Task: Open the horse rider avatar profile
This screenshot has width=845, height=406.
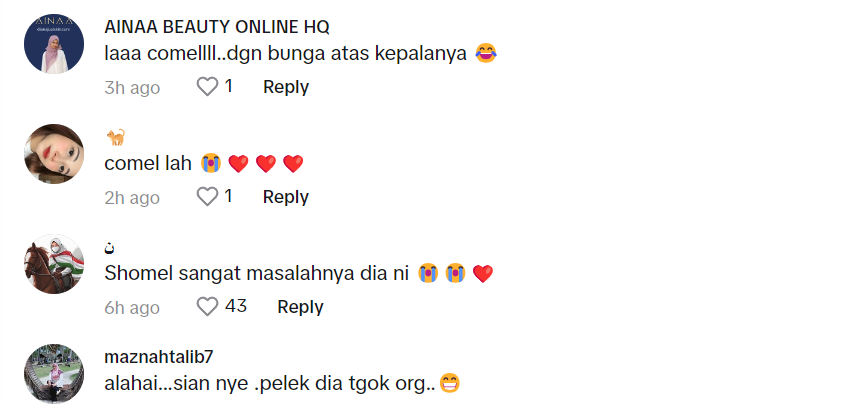Action: (x=54, y=264)
